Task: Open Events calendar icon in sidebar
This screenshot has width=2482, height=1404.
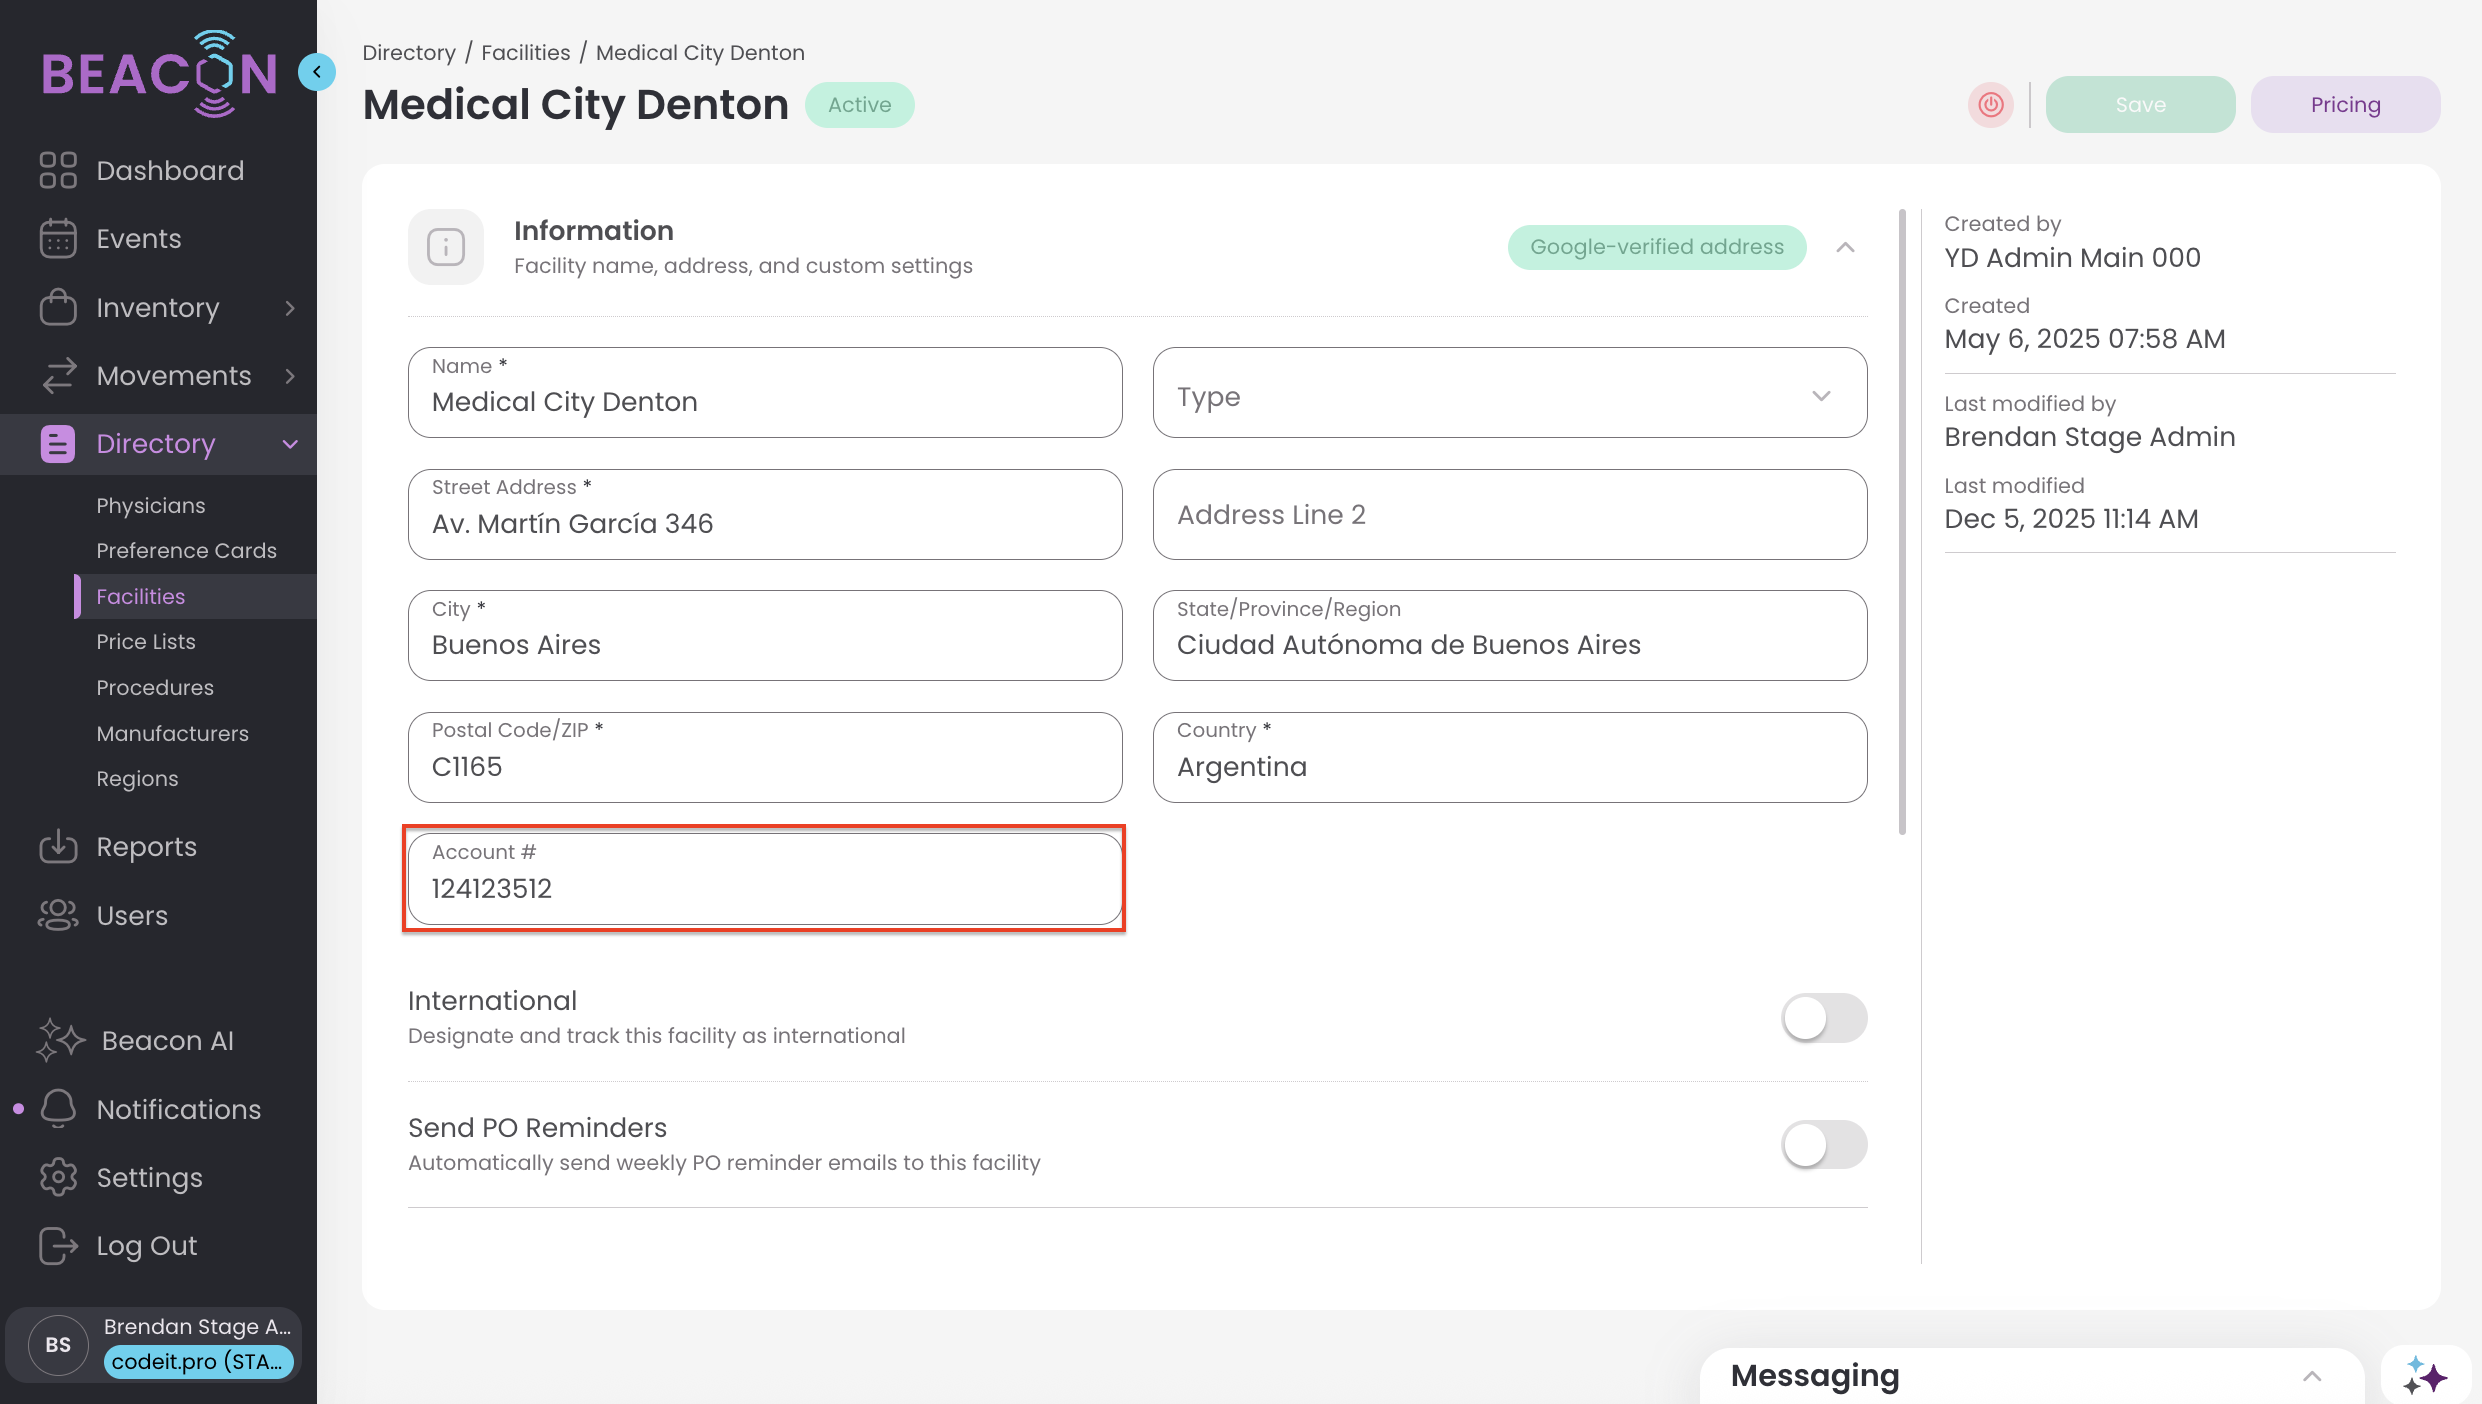Action: [58, 239]
